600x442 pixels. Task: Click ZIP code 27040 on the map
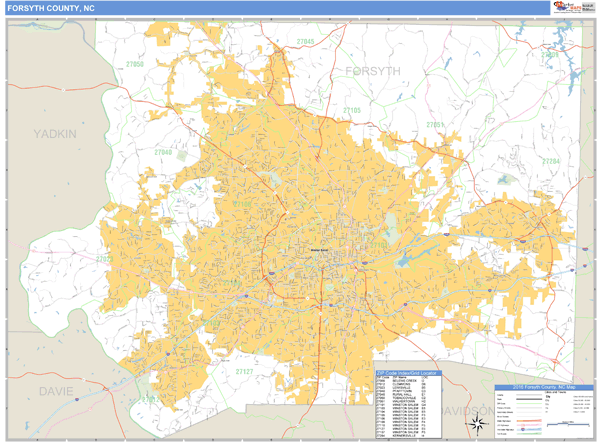[x=164, y=152]
